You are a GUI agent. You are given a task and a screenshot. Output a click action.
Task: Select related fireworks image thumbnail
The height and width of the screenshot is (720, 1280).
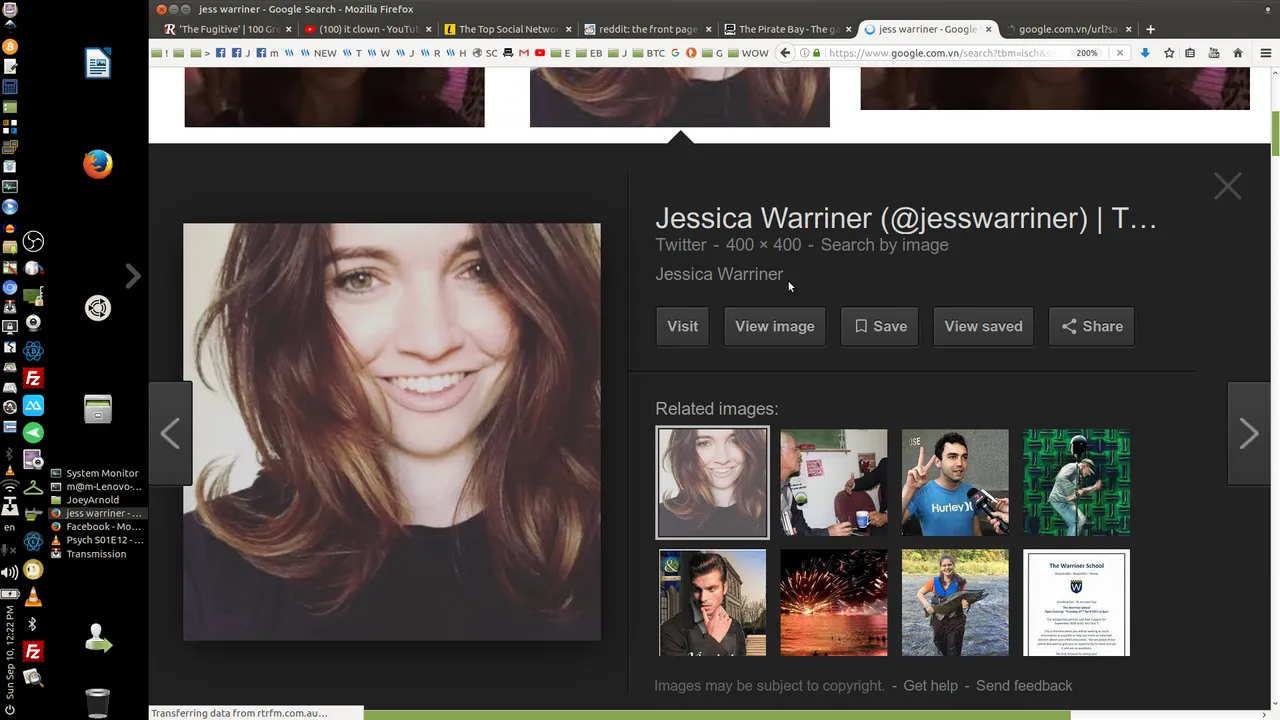coord(834,602)
